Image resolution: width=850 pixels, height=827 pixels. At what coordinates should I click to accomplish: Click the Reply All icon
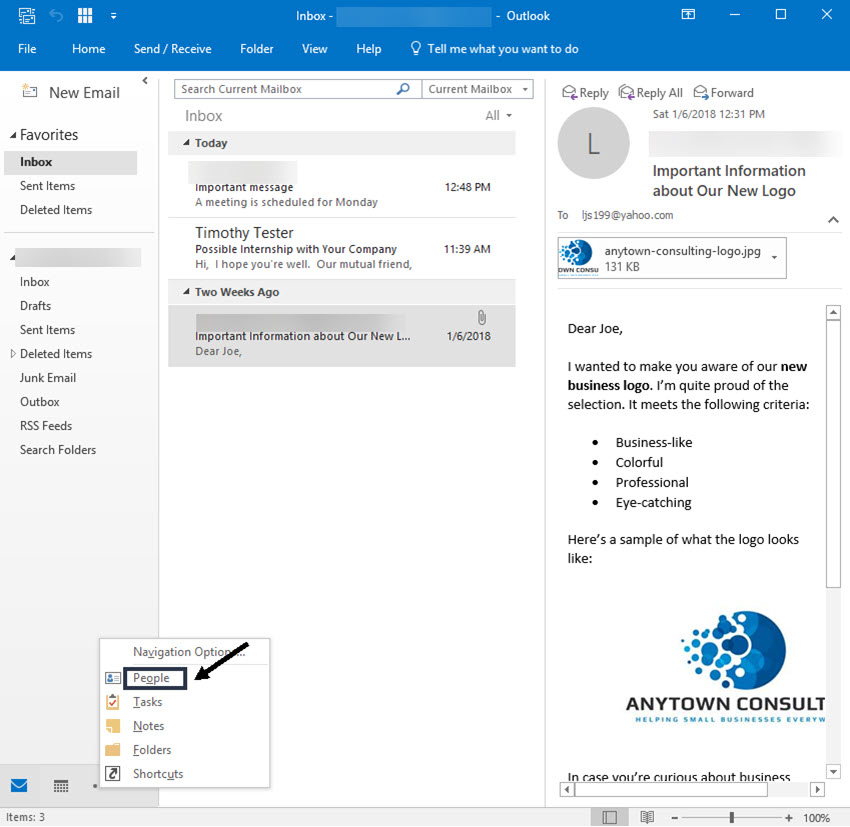click(x=651, y=92)
